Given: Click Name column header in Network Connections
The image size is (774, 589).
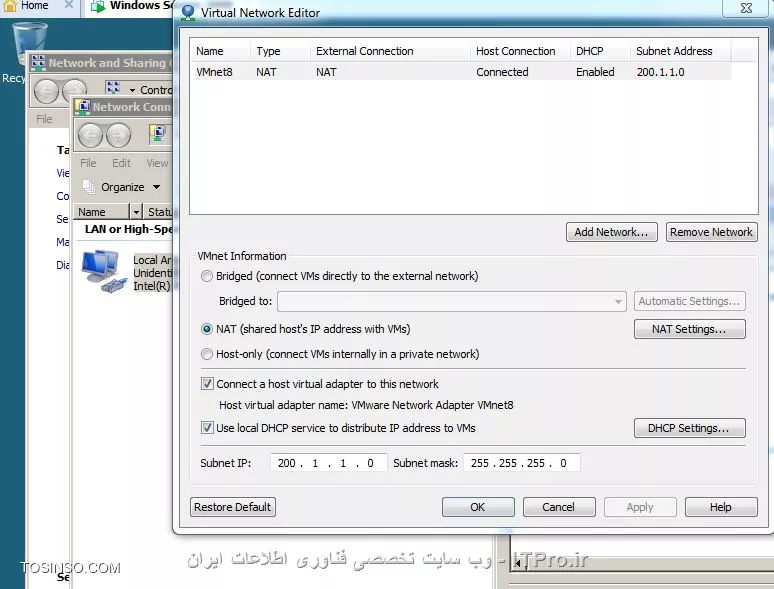Looking at the screenshot, I should [x=102, y=212].
